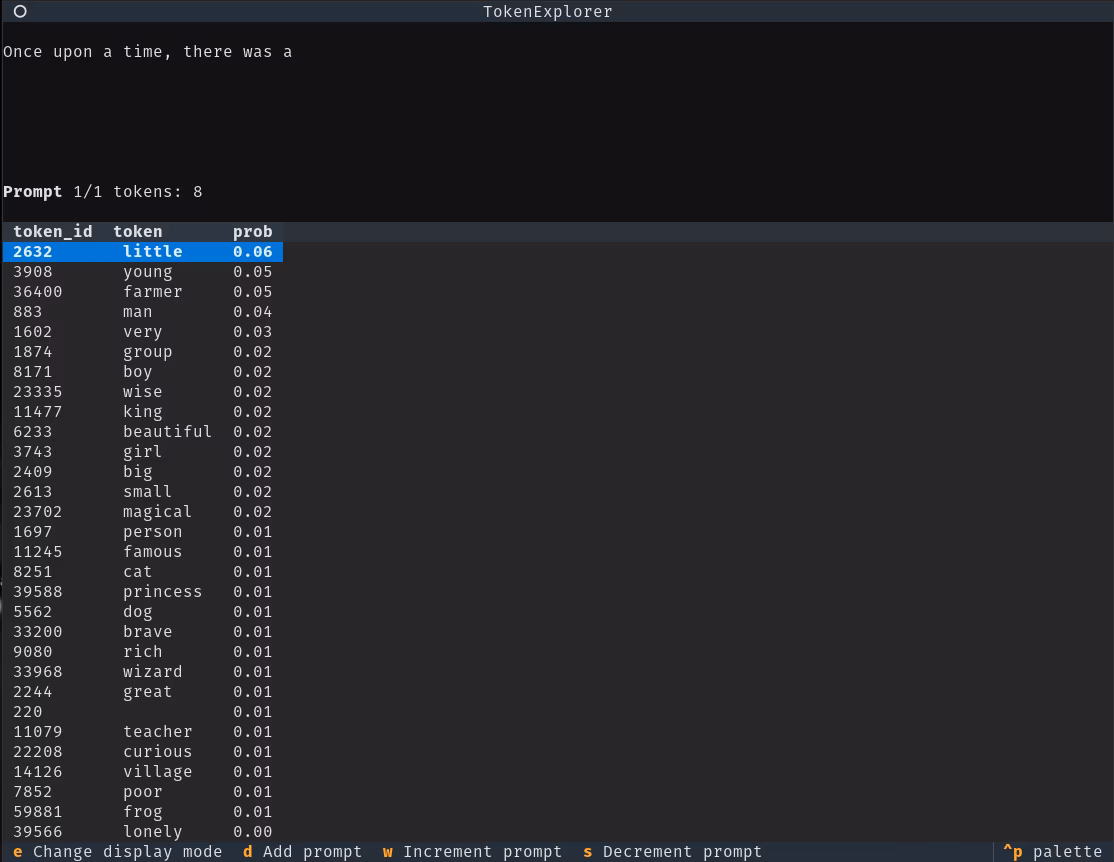
Task: Select the blank token row with id 220
Action: pyautogui.click(x=143, y=711)
